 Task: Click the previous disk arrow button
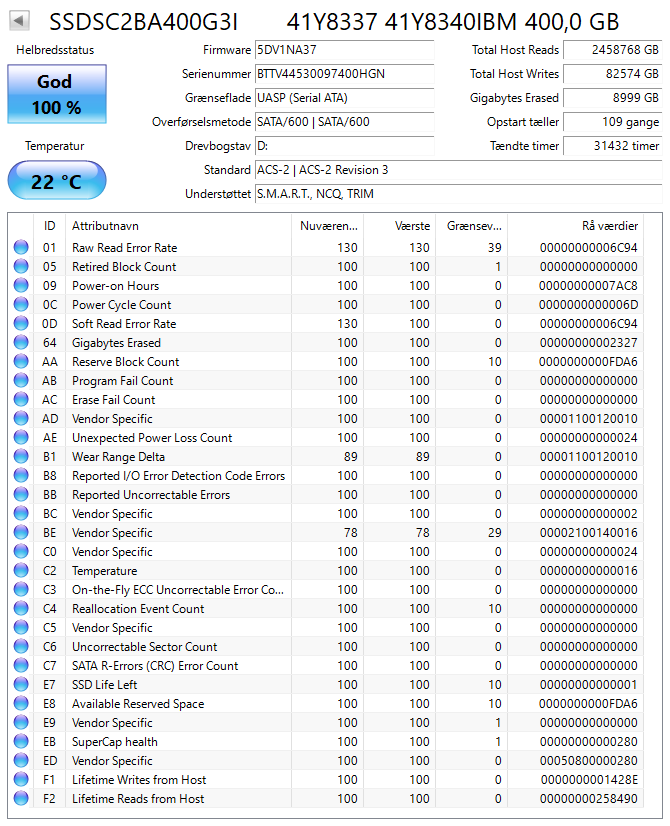(x=19, y=21)
